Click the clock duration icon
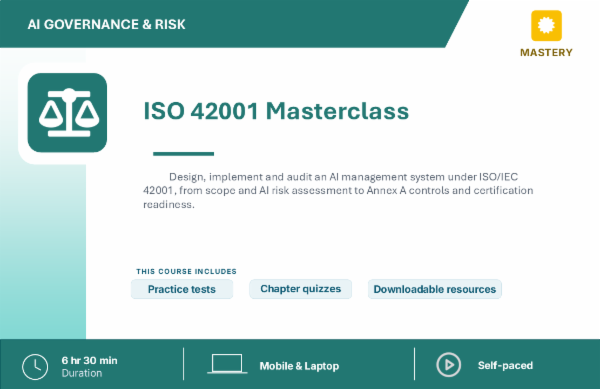600x389 pixels. 35,367
